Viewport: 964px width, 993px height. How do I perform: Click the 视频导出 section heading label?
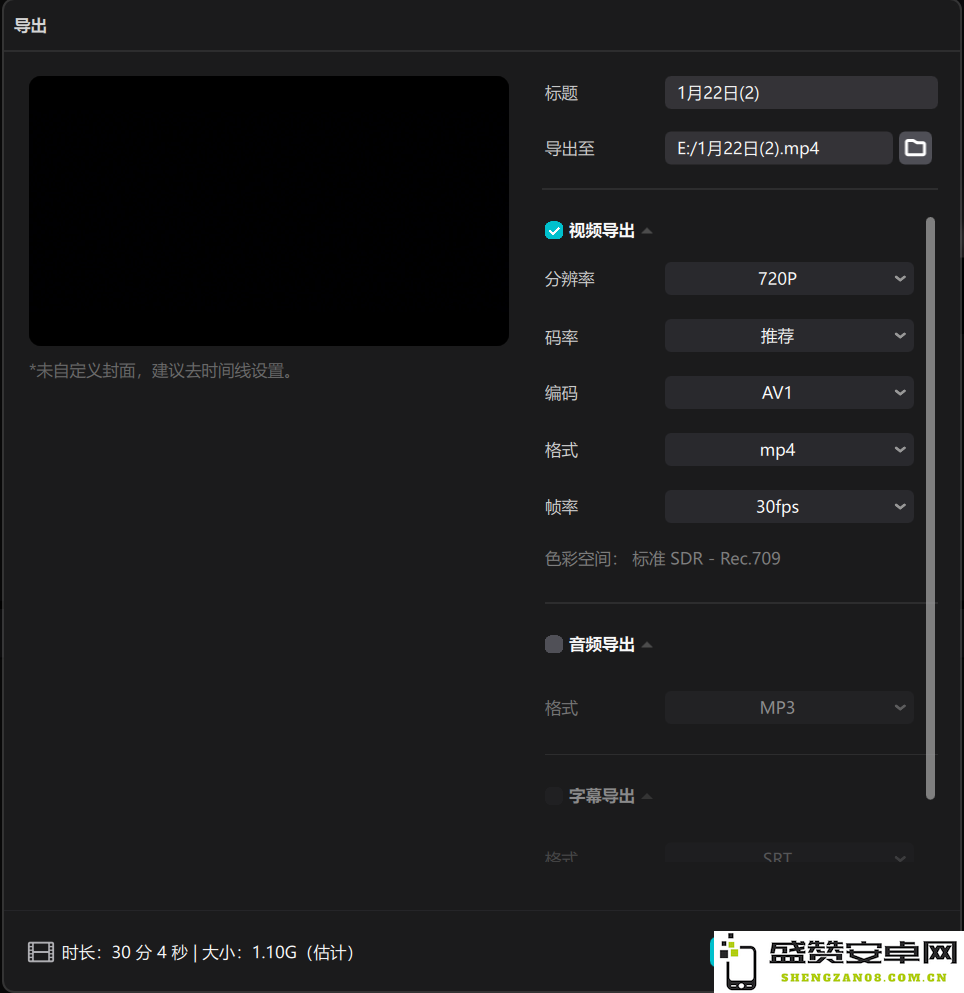pyautogui.click(x=602, y=231)
